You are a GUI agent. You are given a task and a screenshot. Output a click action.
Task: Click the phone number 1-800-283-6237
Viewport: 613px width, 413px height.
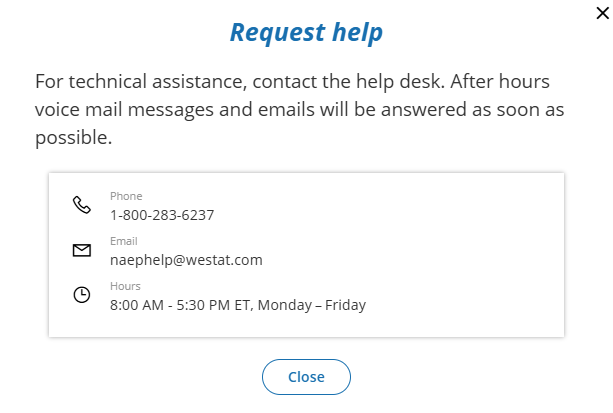(x=162, y=214)
